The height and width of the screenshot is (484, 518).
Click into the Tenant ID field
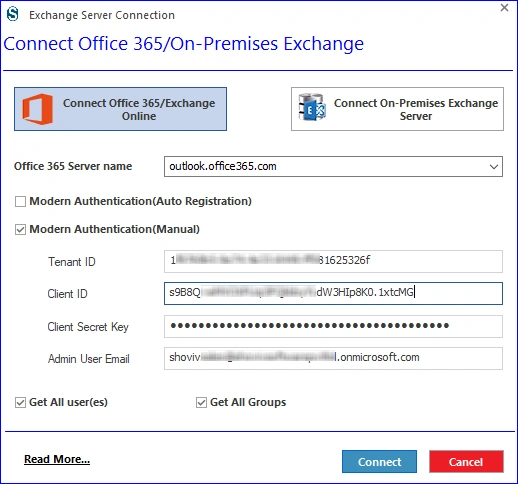pos(333,261)
